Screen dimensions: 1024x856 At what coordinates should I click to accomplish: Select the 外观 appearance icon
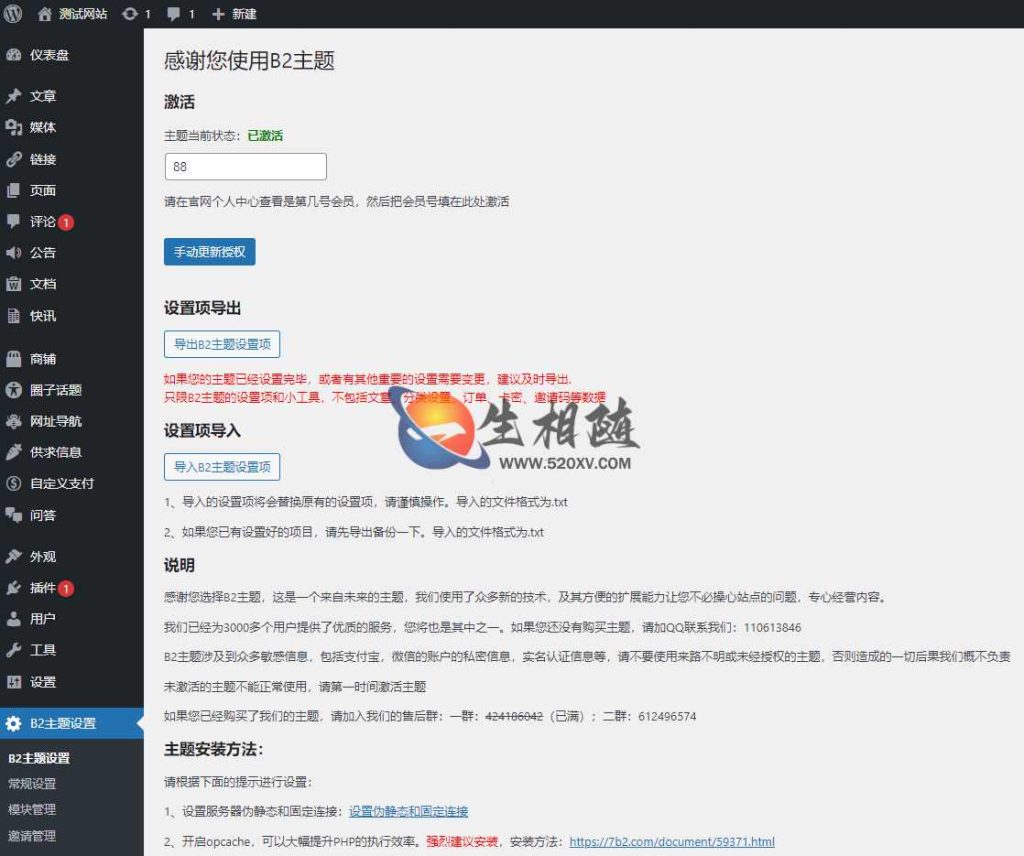point(15,556)
